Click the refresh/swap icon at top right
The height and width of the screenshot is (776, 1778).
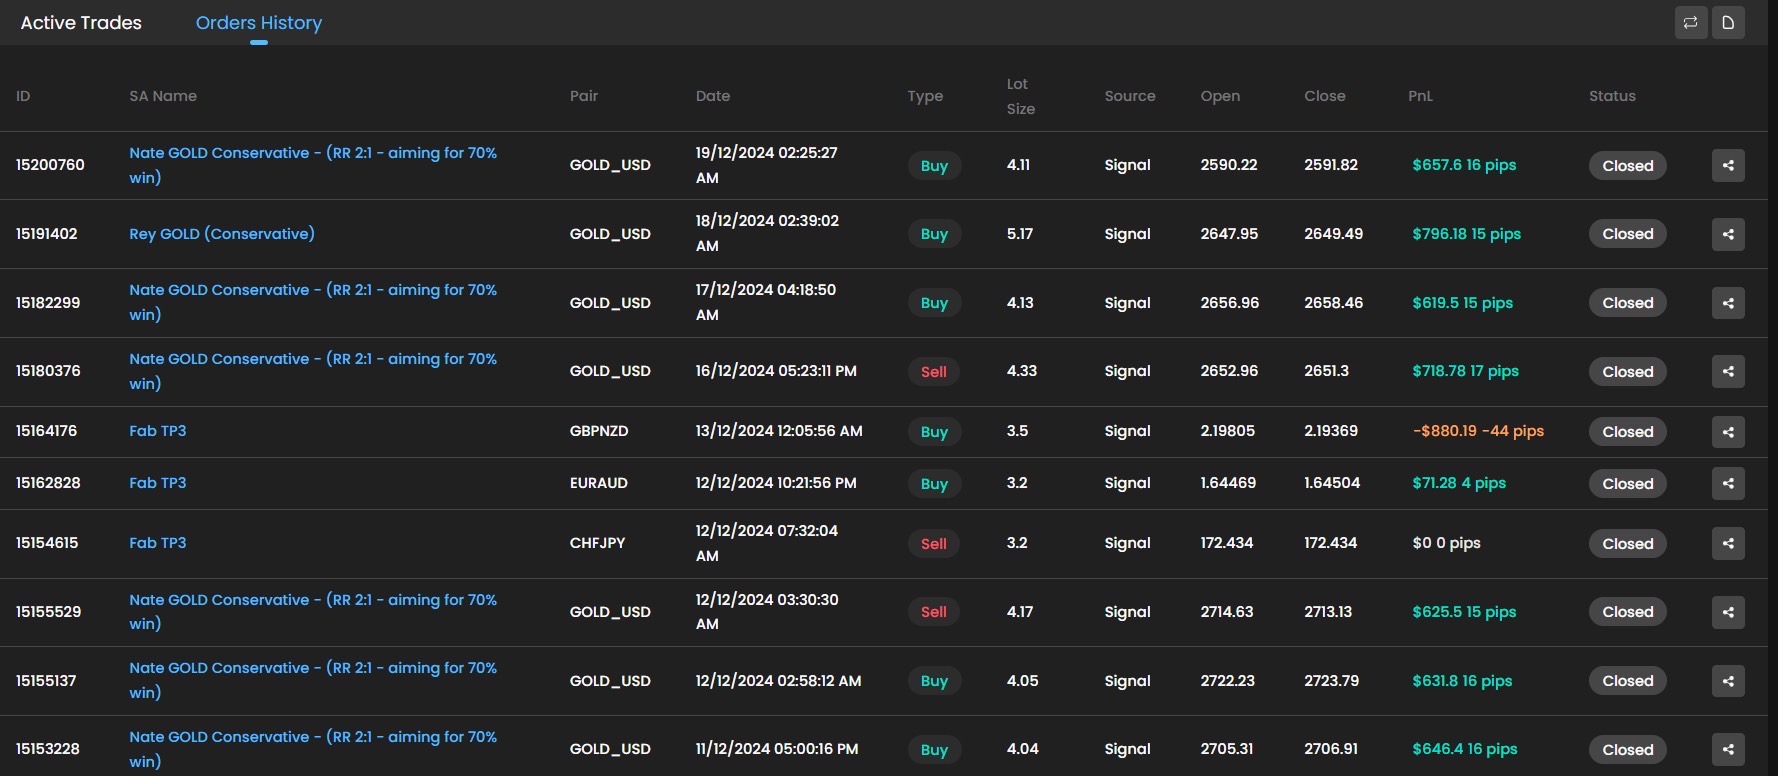1690,22
